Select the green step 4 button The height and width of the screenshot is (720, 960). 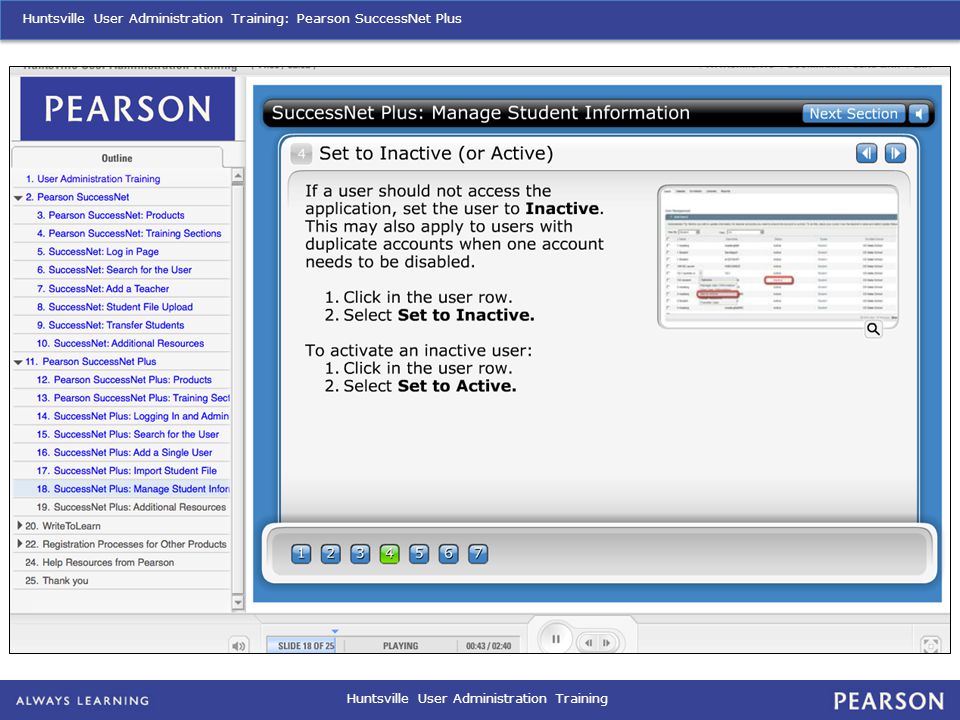pos(389,554)
